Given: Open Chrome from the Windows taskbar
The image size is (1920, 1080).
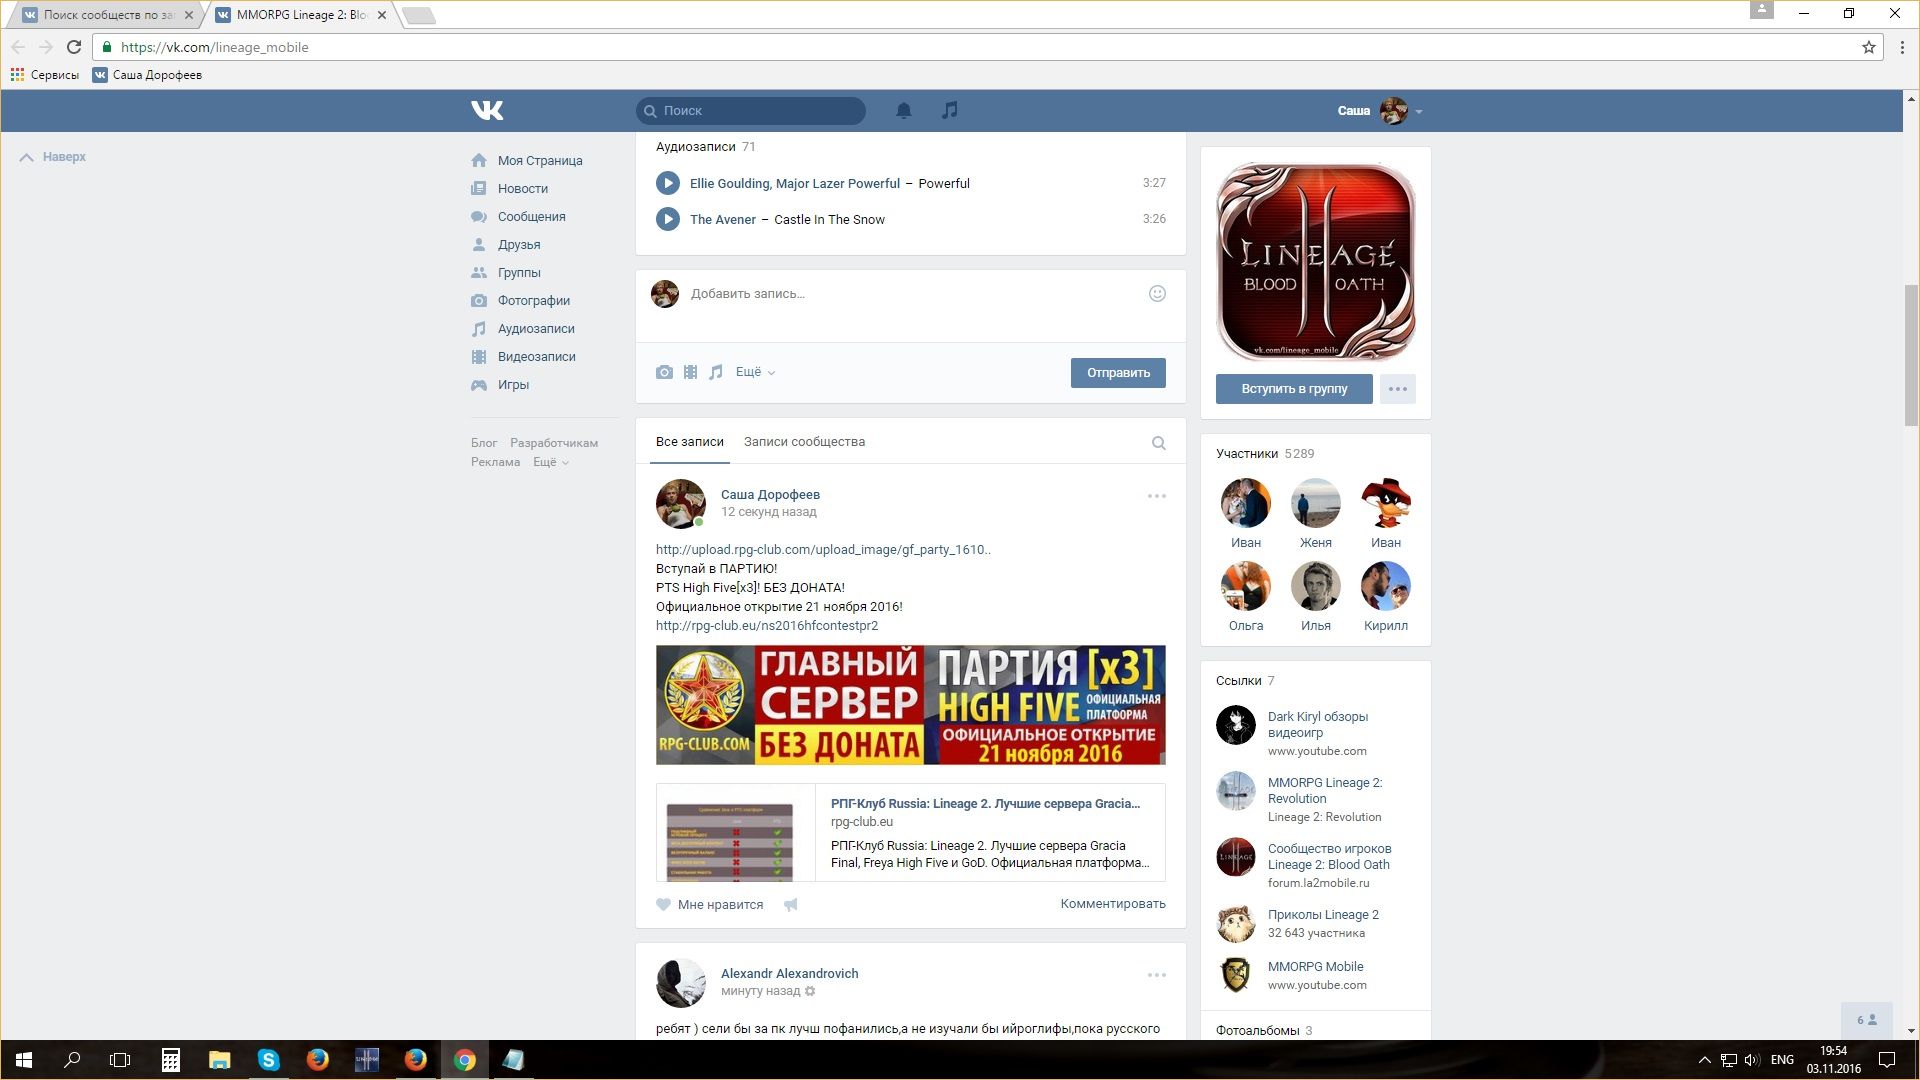Looking at the screenshot, I should click(464, 1060).
